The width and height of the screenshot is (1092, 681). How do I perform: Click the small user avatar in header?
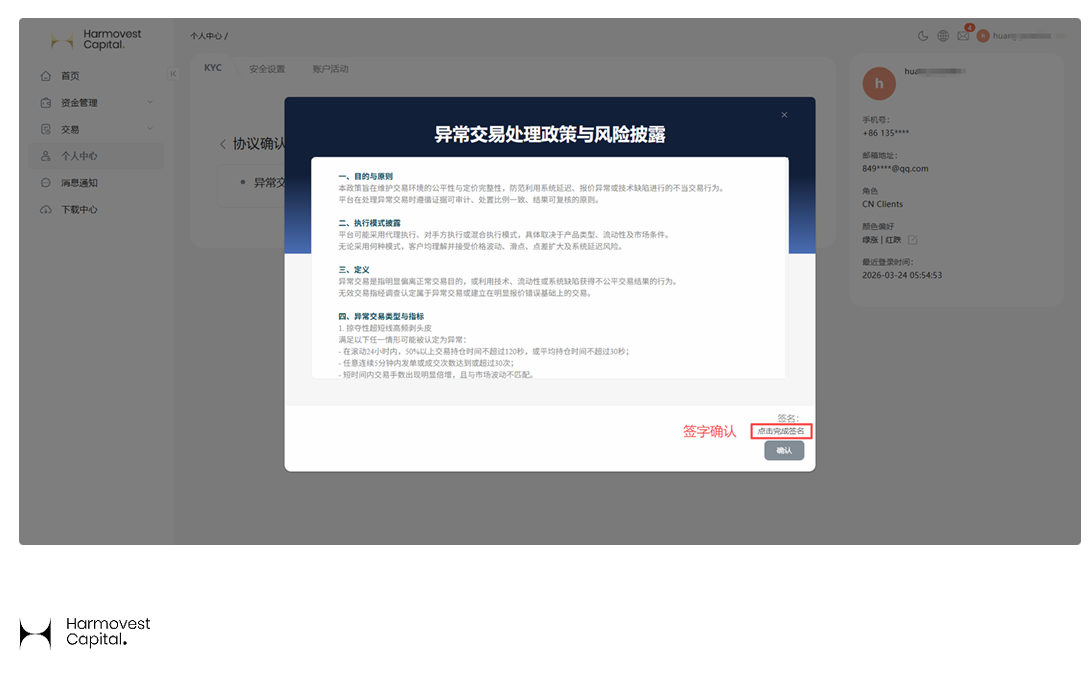(983, 36)
